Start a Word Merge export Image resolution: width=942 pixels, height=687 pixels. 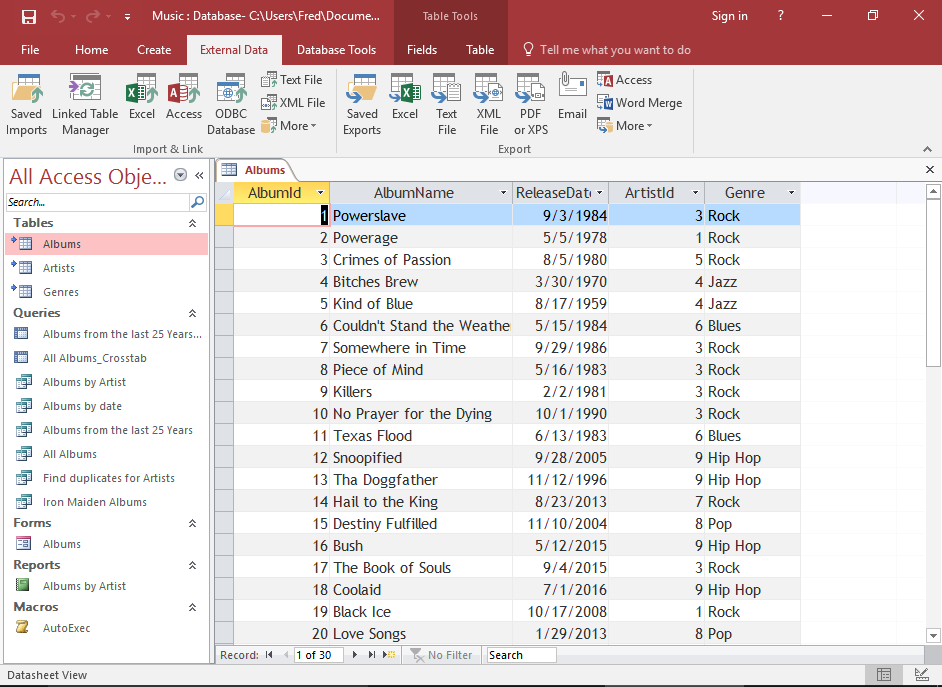[x=640, y=102]
